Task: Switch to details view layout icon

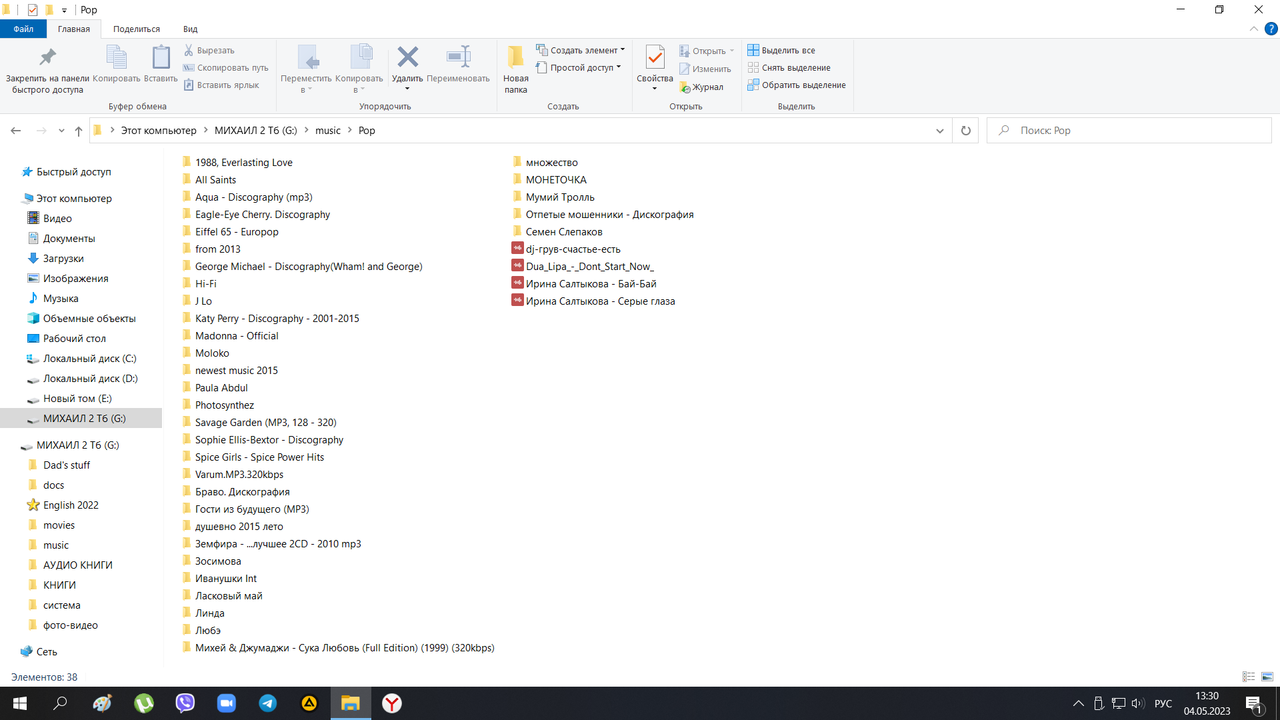Action: 1248,677
